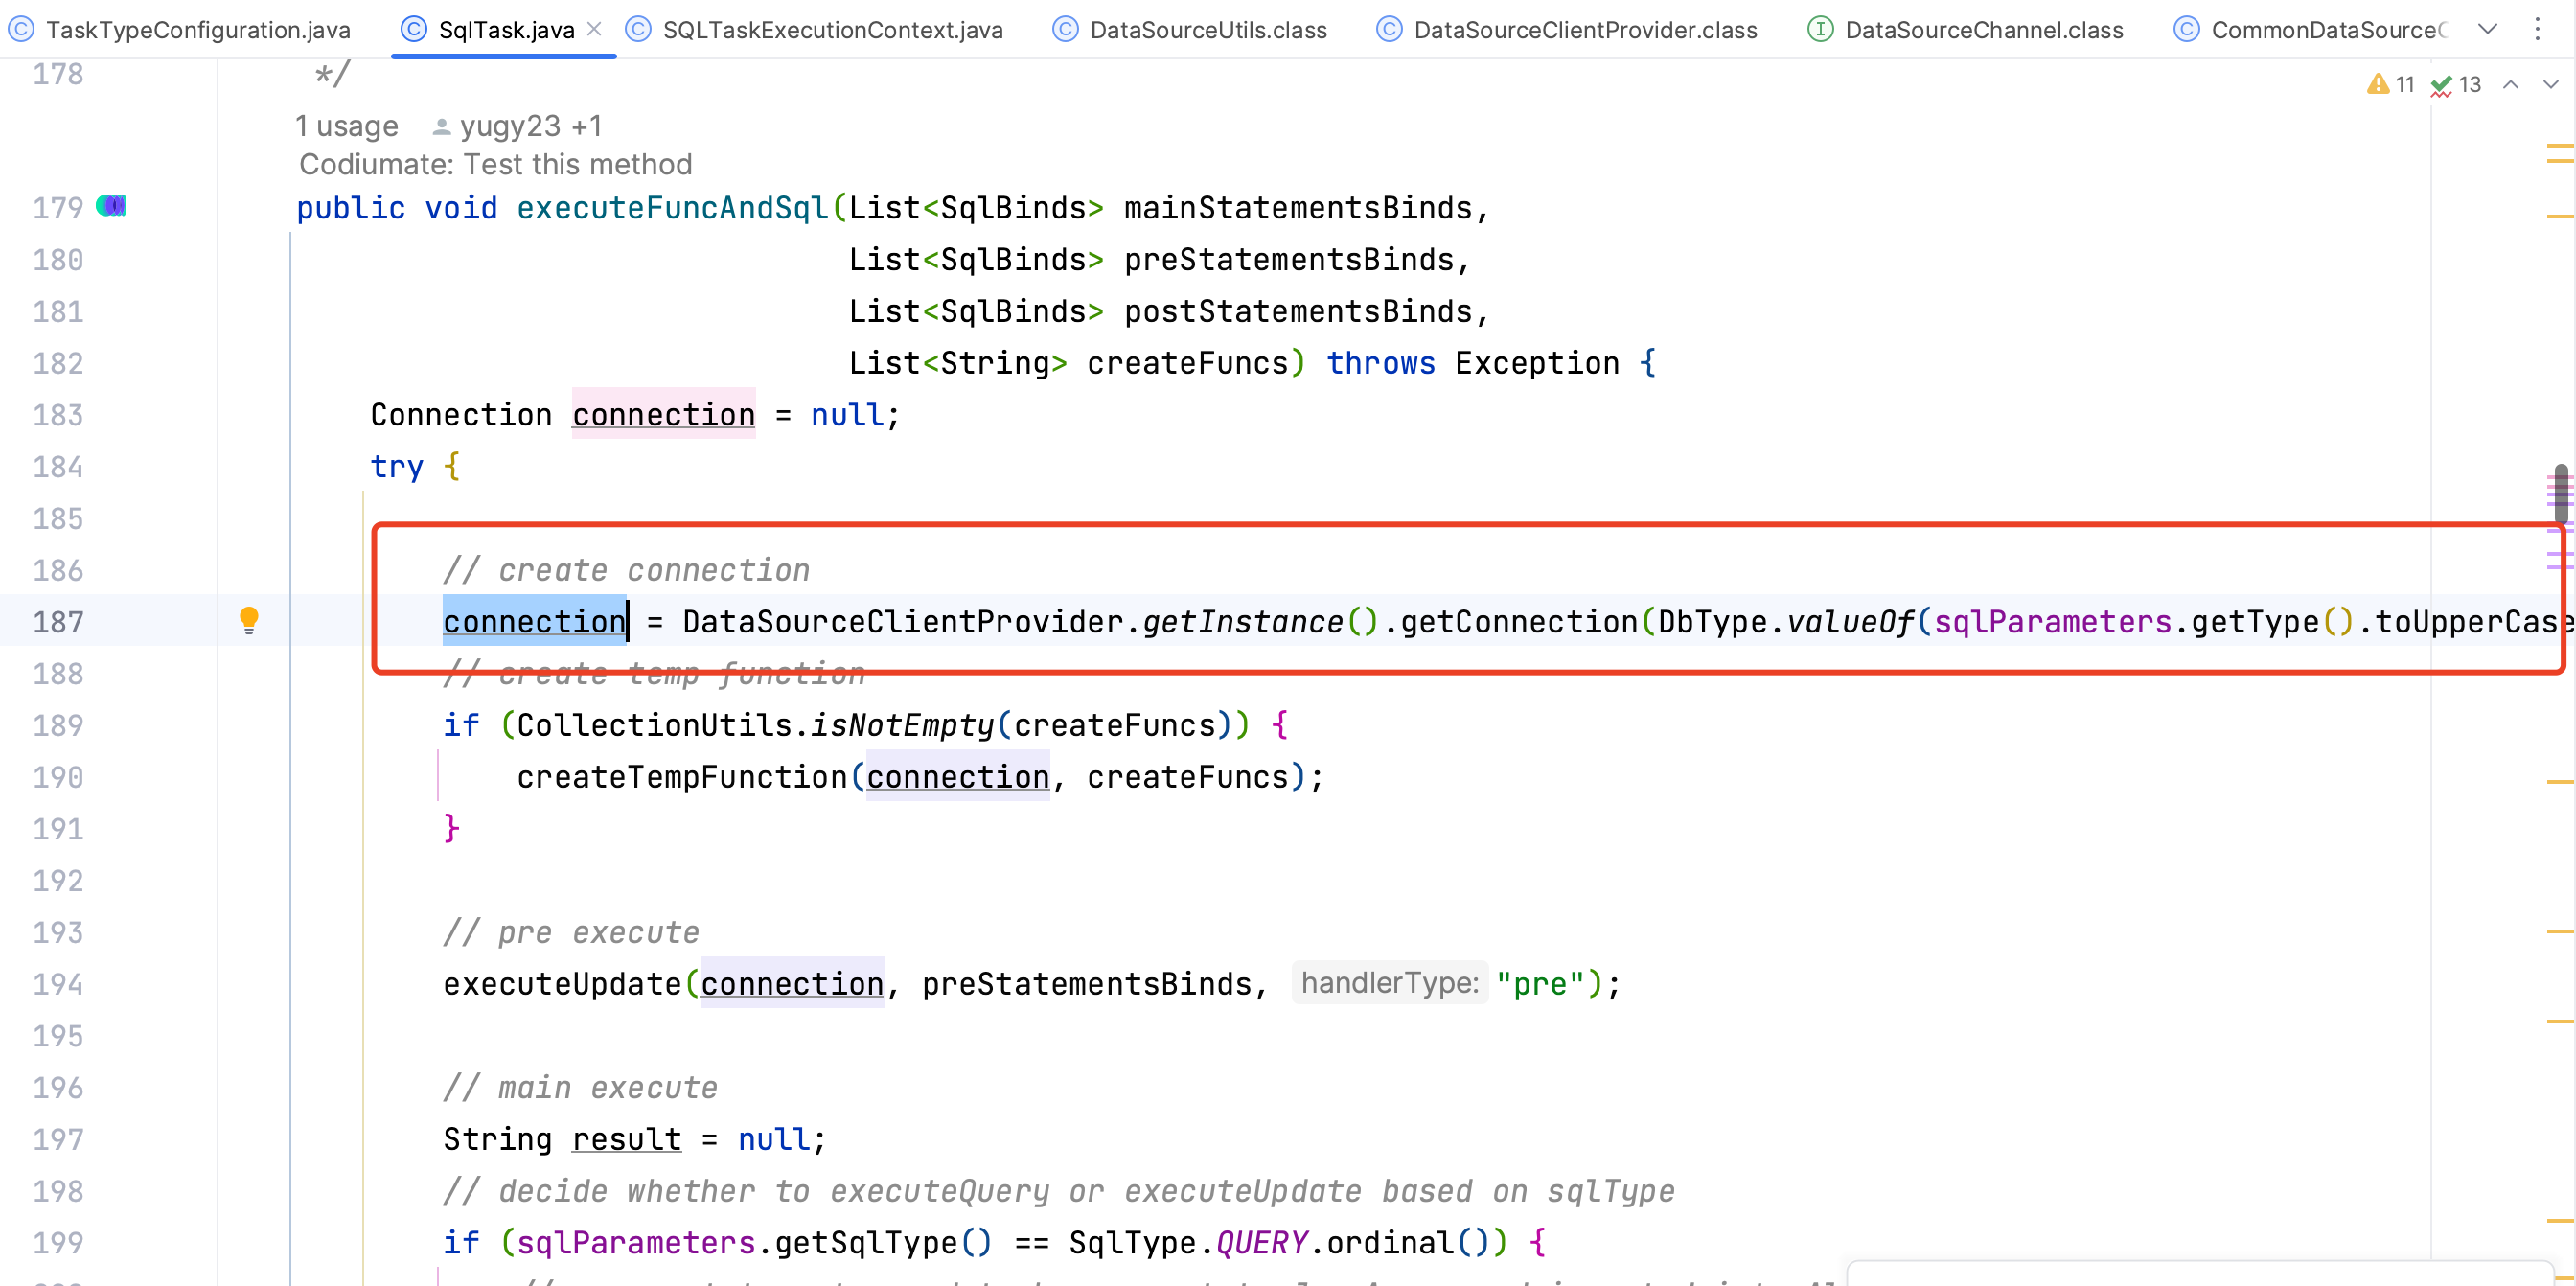Click the 'executeFuncAndSql' method name
Viewport: 2576px width, 1286px height.
coord(672,208)
